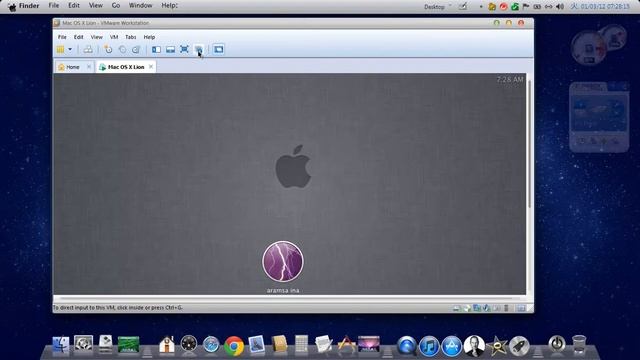The height and width of the screenshot is (360, 640).
Task: Select the aramsa ina user avatar
Action: click(283, 261)
